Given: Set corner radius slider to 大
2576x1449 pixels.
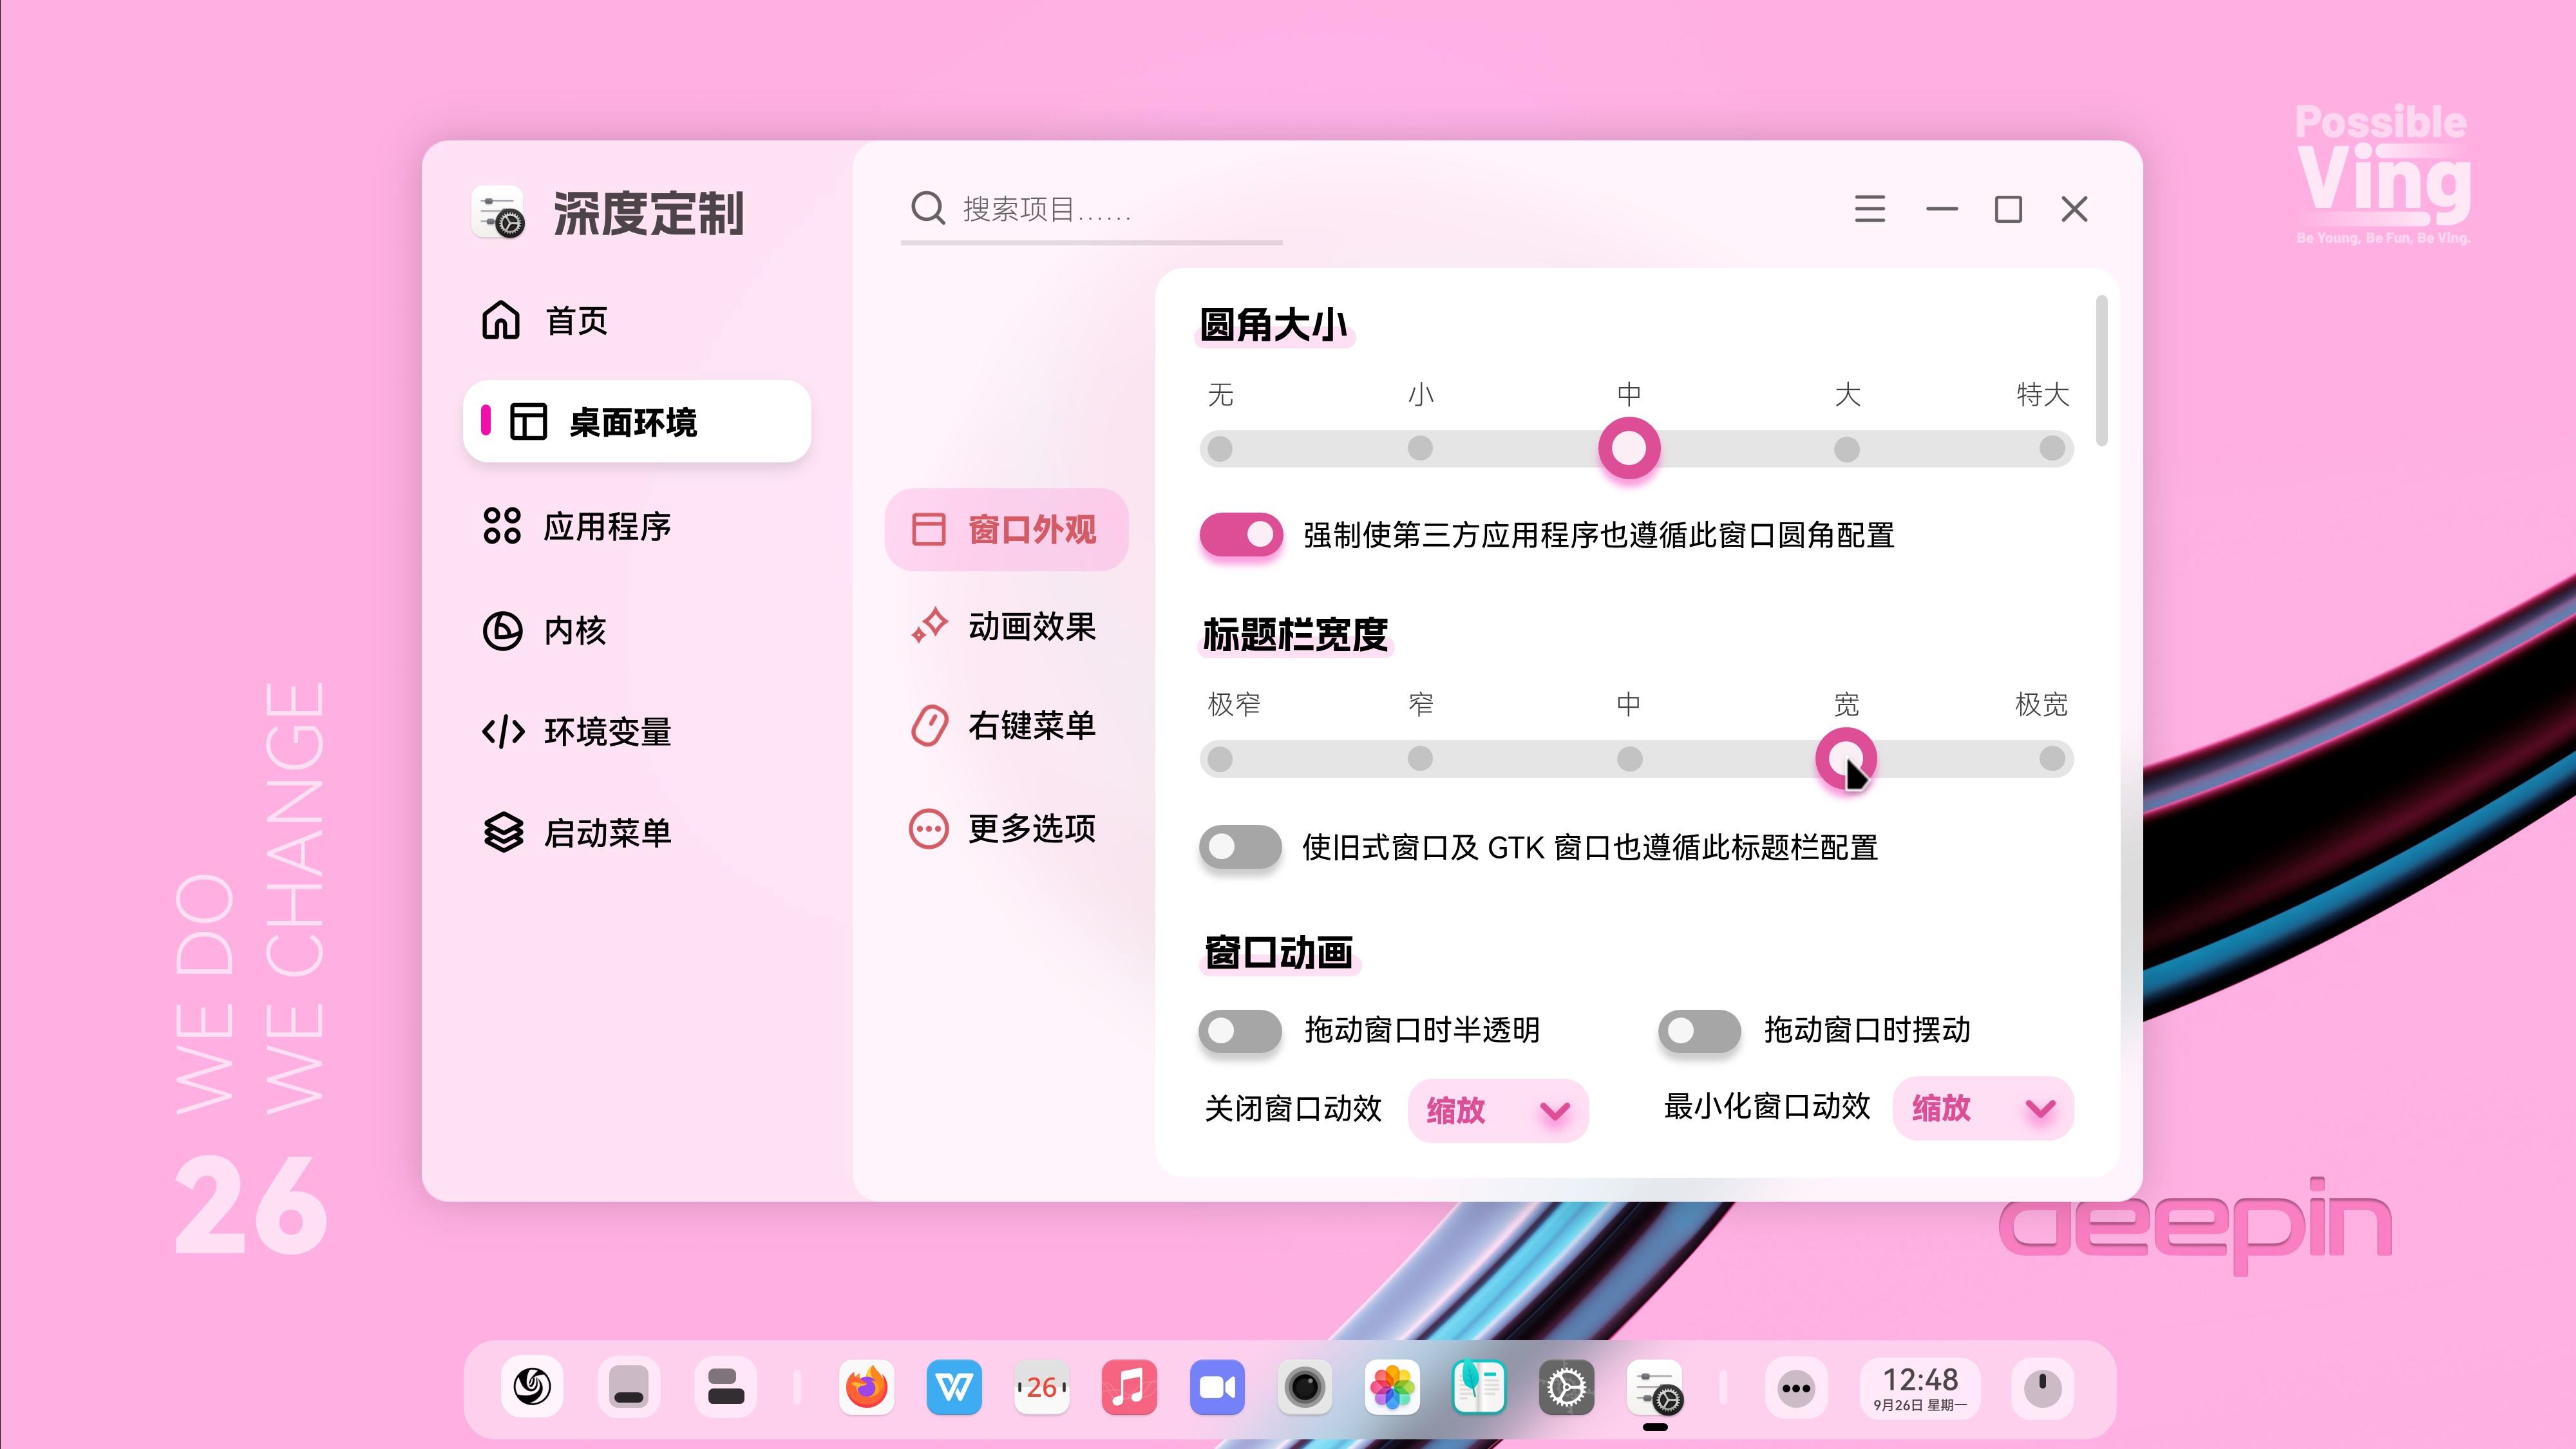Looking at the screenshot, I should point(1846,449).
